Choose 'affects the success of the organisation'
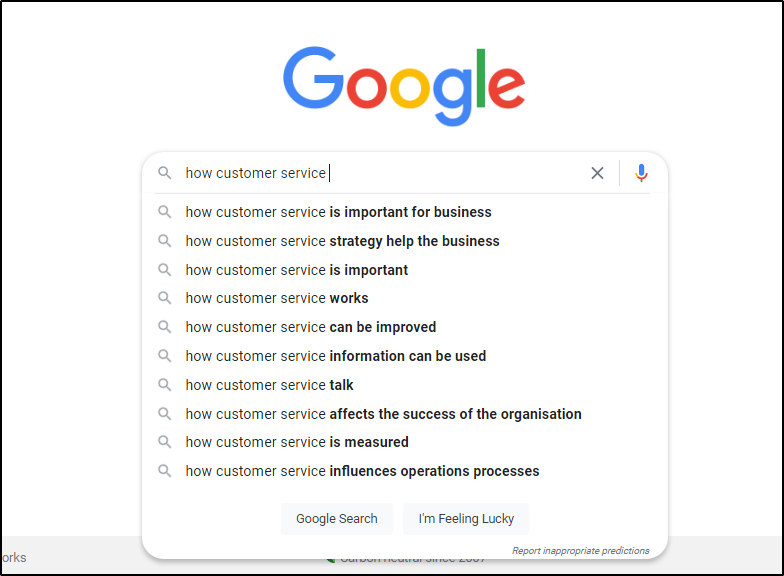Screen dimensions: 784x576 (x=383, y=414)
